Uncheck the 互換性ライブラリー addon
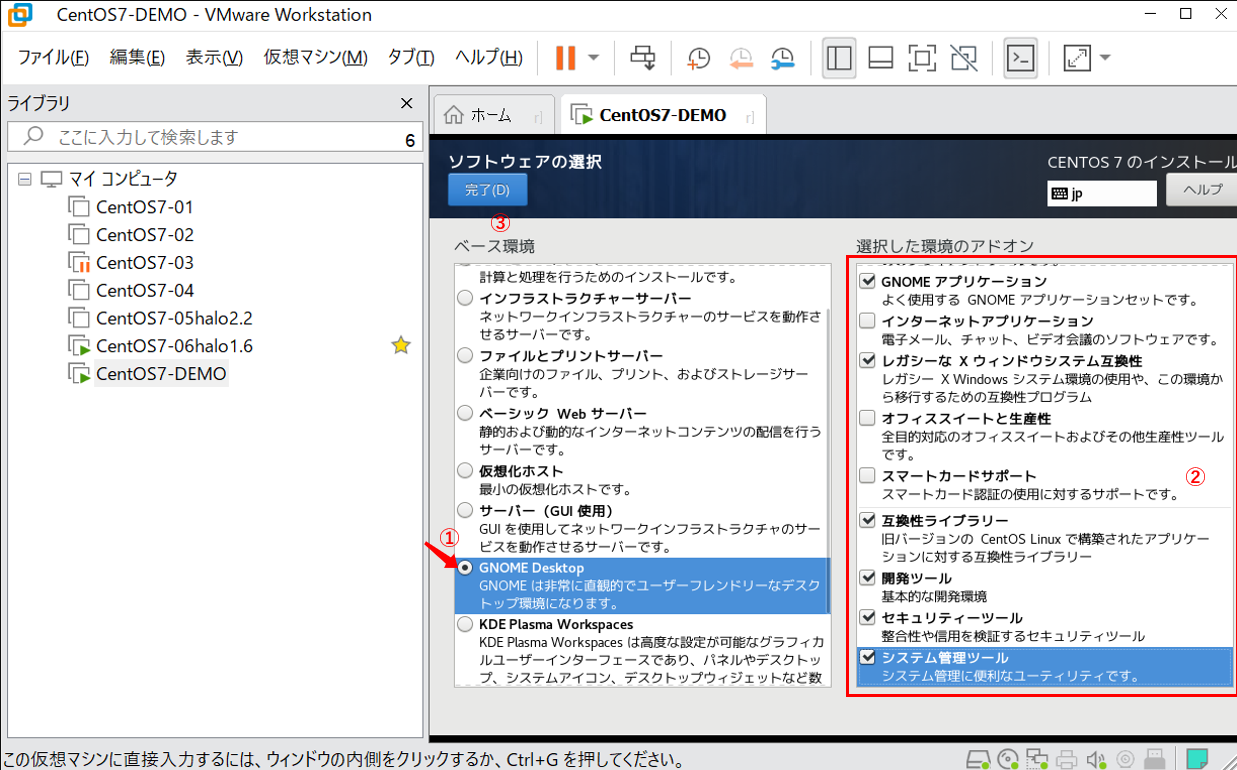 tap(867, 521)
